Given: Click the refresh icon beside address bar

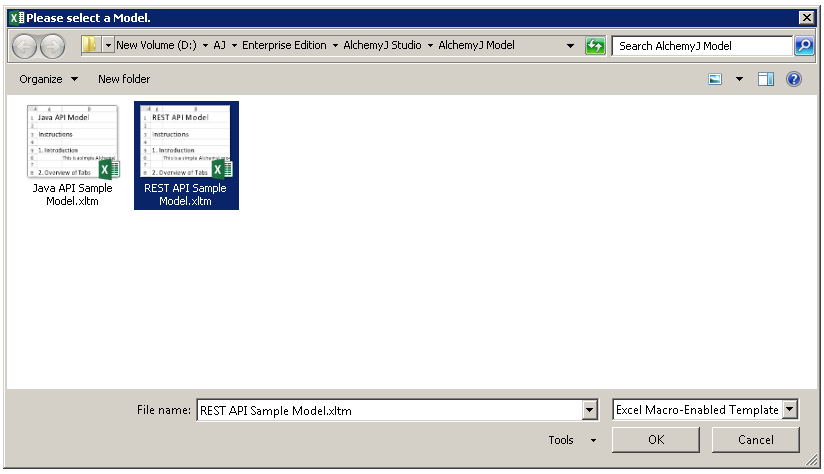Looking at the screenshot, I should 595,46.
